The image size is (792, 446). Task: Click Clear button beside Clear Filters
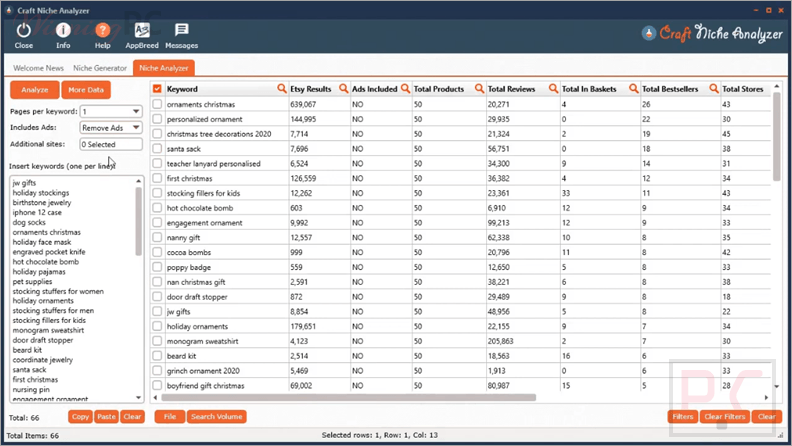[767, 417]
